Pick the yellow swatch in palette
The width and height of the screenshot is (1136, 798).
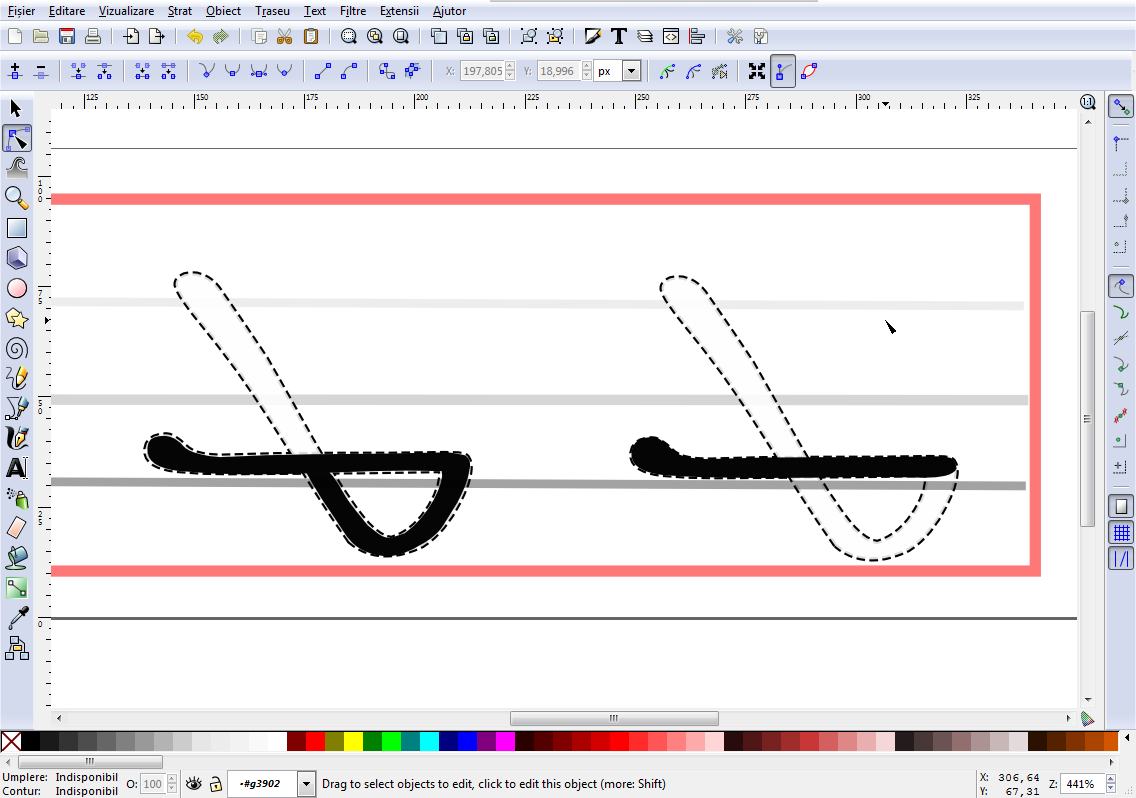point(353,742)
